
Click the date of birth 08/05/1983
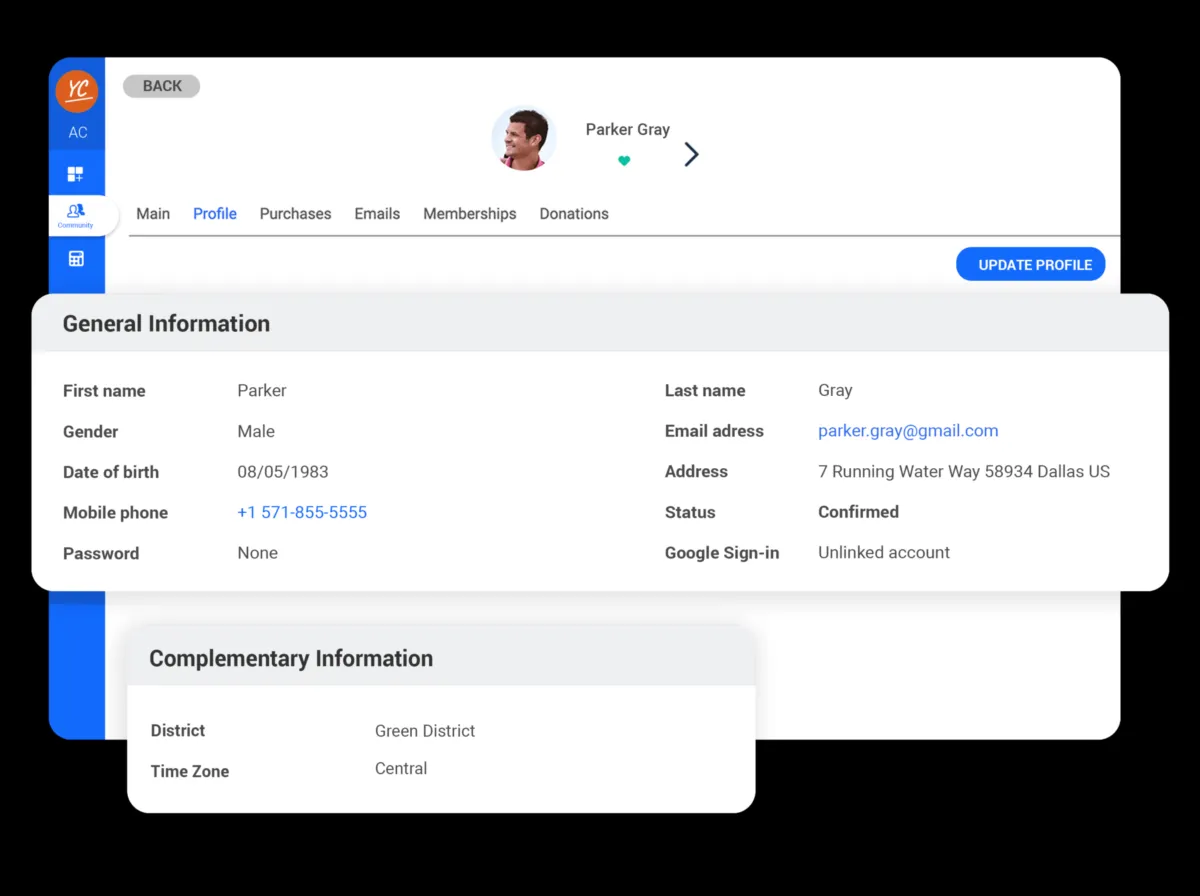pos(283,472)
